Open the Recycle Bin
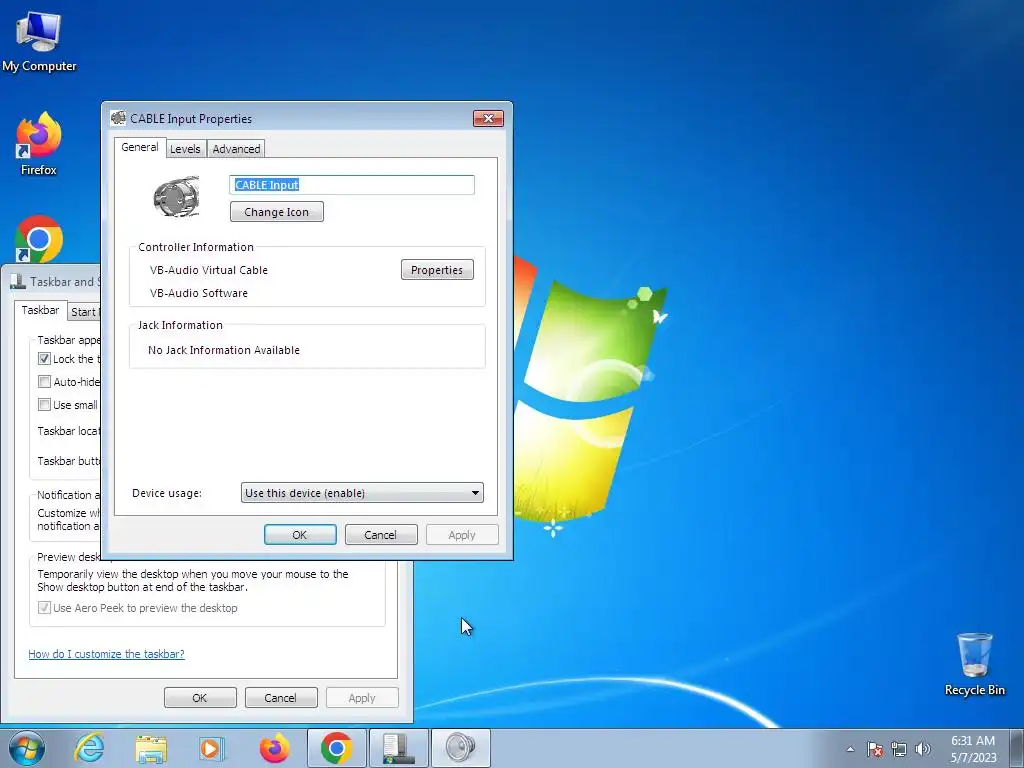The width and height of the screenshot is (1024, 768). (x=974, y=664)
